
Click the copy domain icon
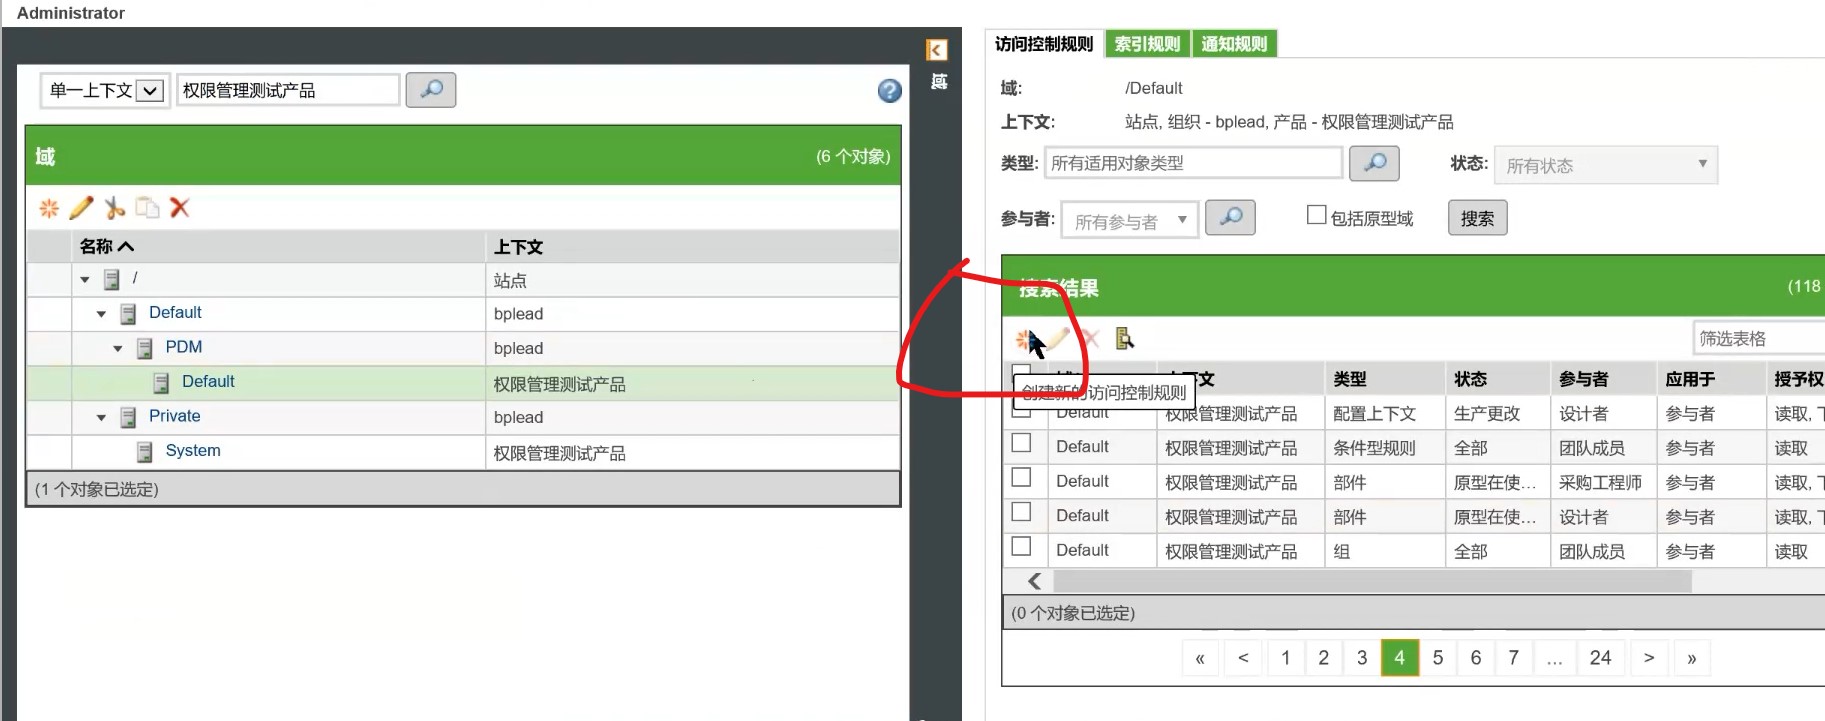147,208
